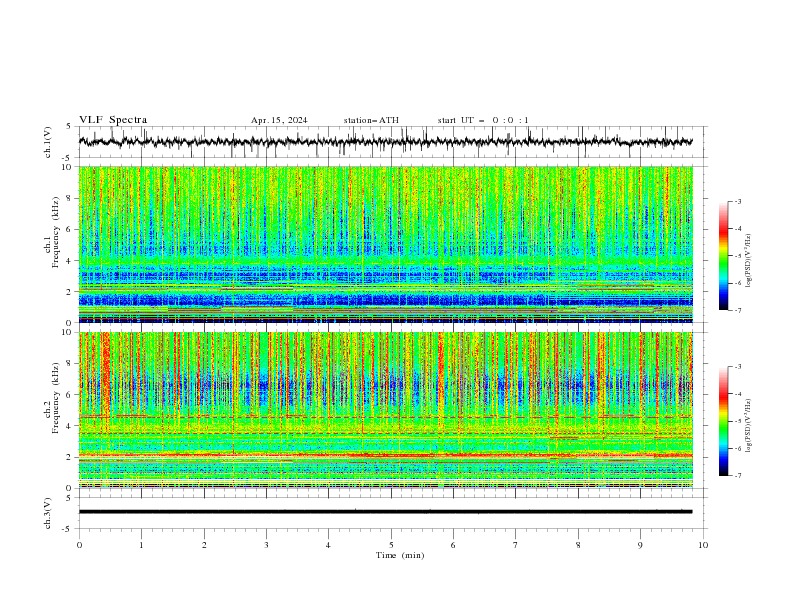792x612 pixels.
Task: Click the "ch.3(V)" axis label
Action: [x=48, y=513]
